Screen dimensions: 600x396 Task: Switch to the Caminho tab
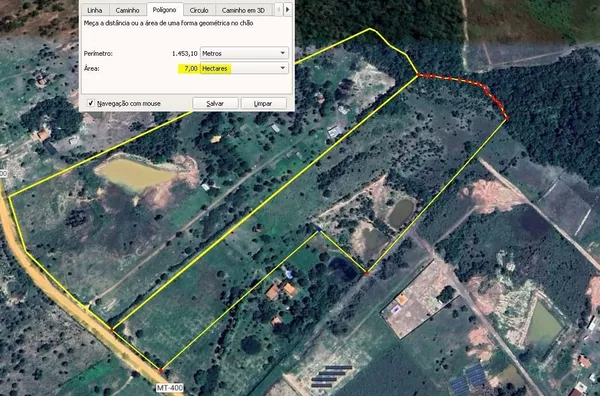click(128, 10)
